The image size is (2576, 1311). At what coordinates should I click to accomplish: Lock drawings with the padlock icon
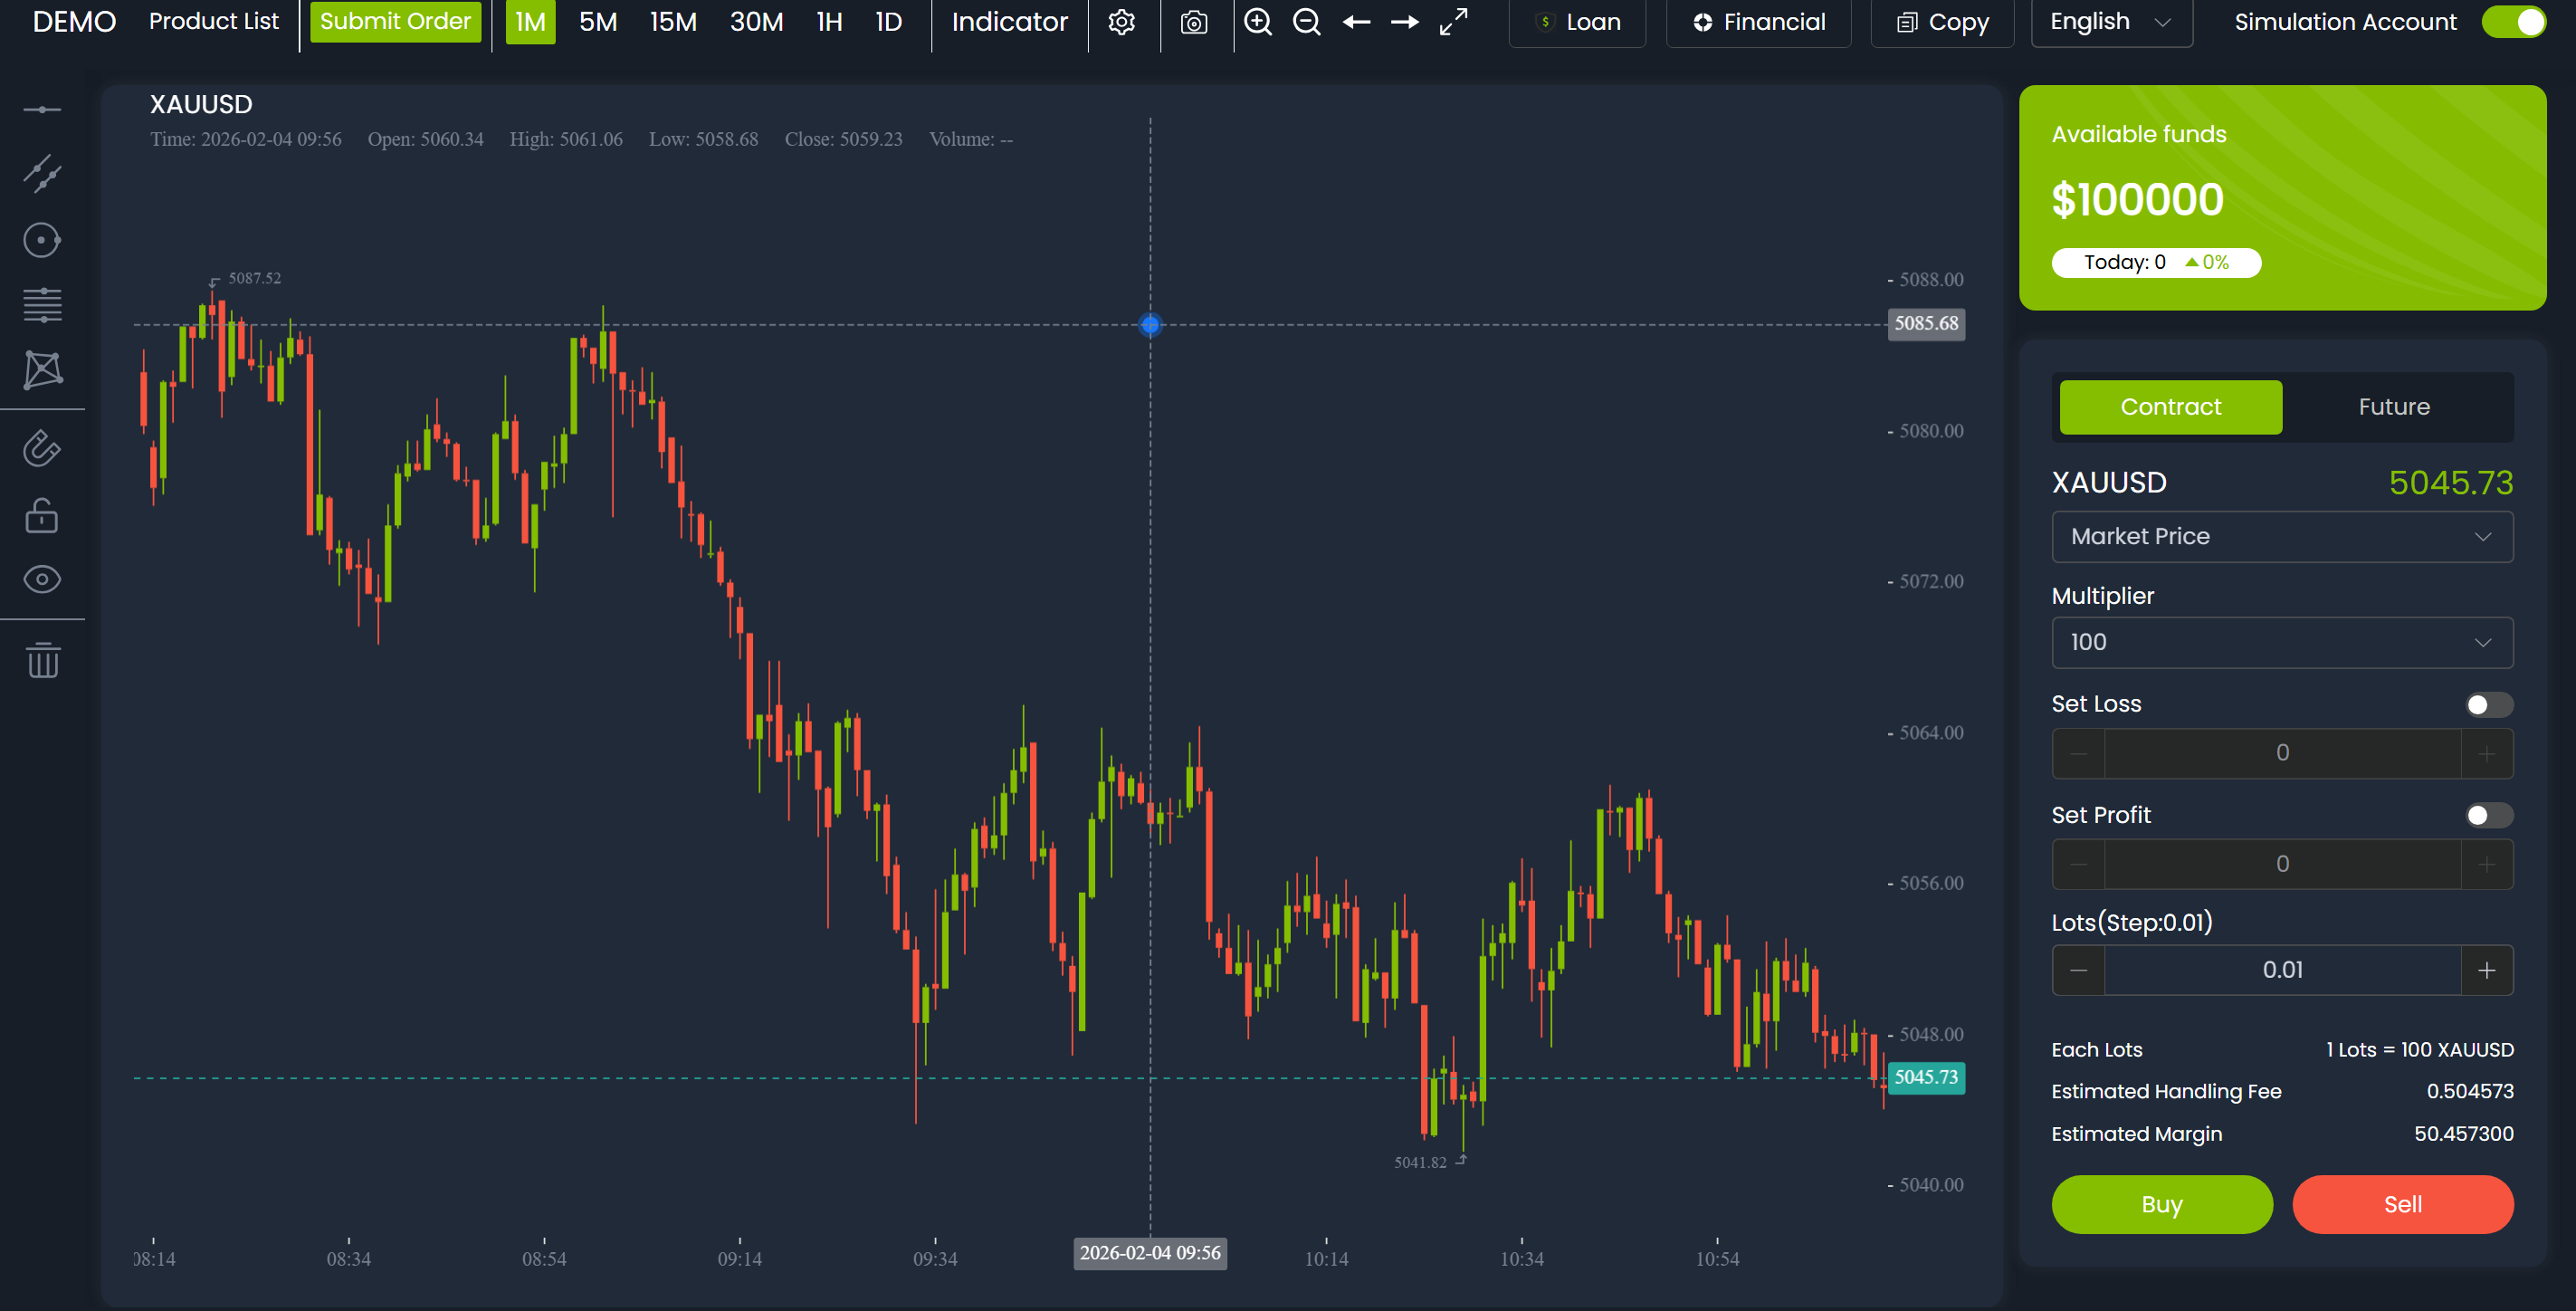42,516
